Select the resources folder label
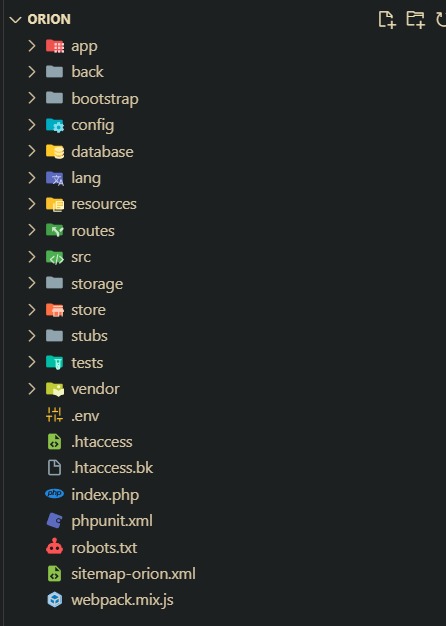446x626 pixels. [104, 204]
